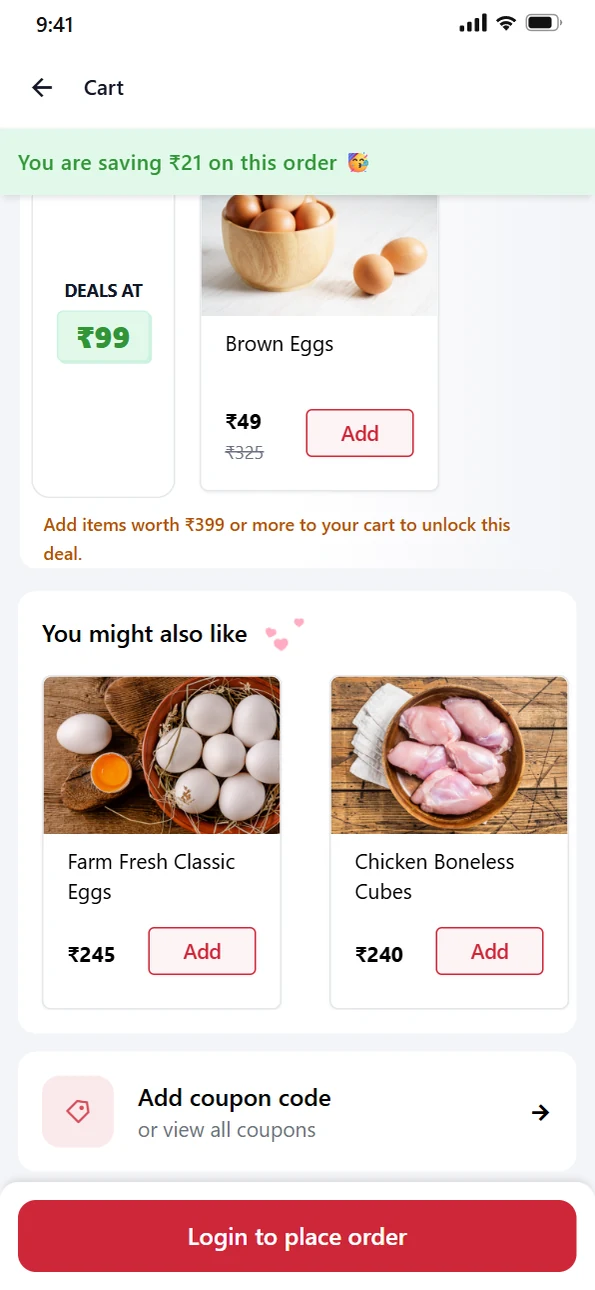Screen dimensions: 595x1290
Task: Open Chicken Boneless Cubes image
Action: tap(449, 755)
